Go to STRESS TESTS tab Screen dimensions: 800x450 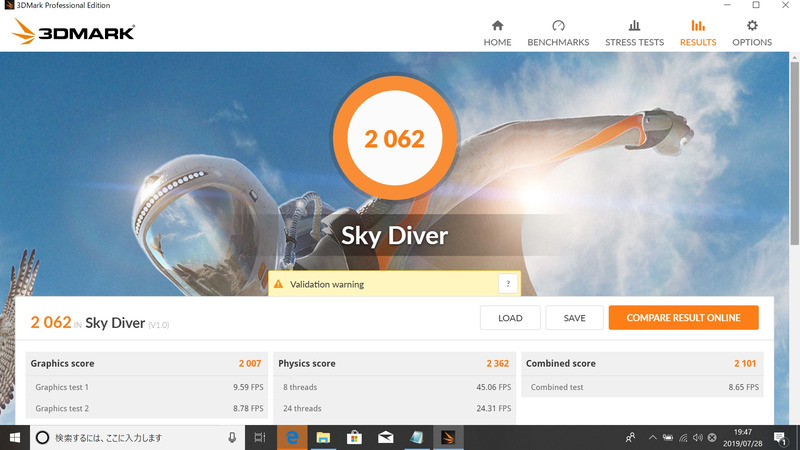634,33
